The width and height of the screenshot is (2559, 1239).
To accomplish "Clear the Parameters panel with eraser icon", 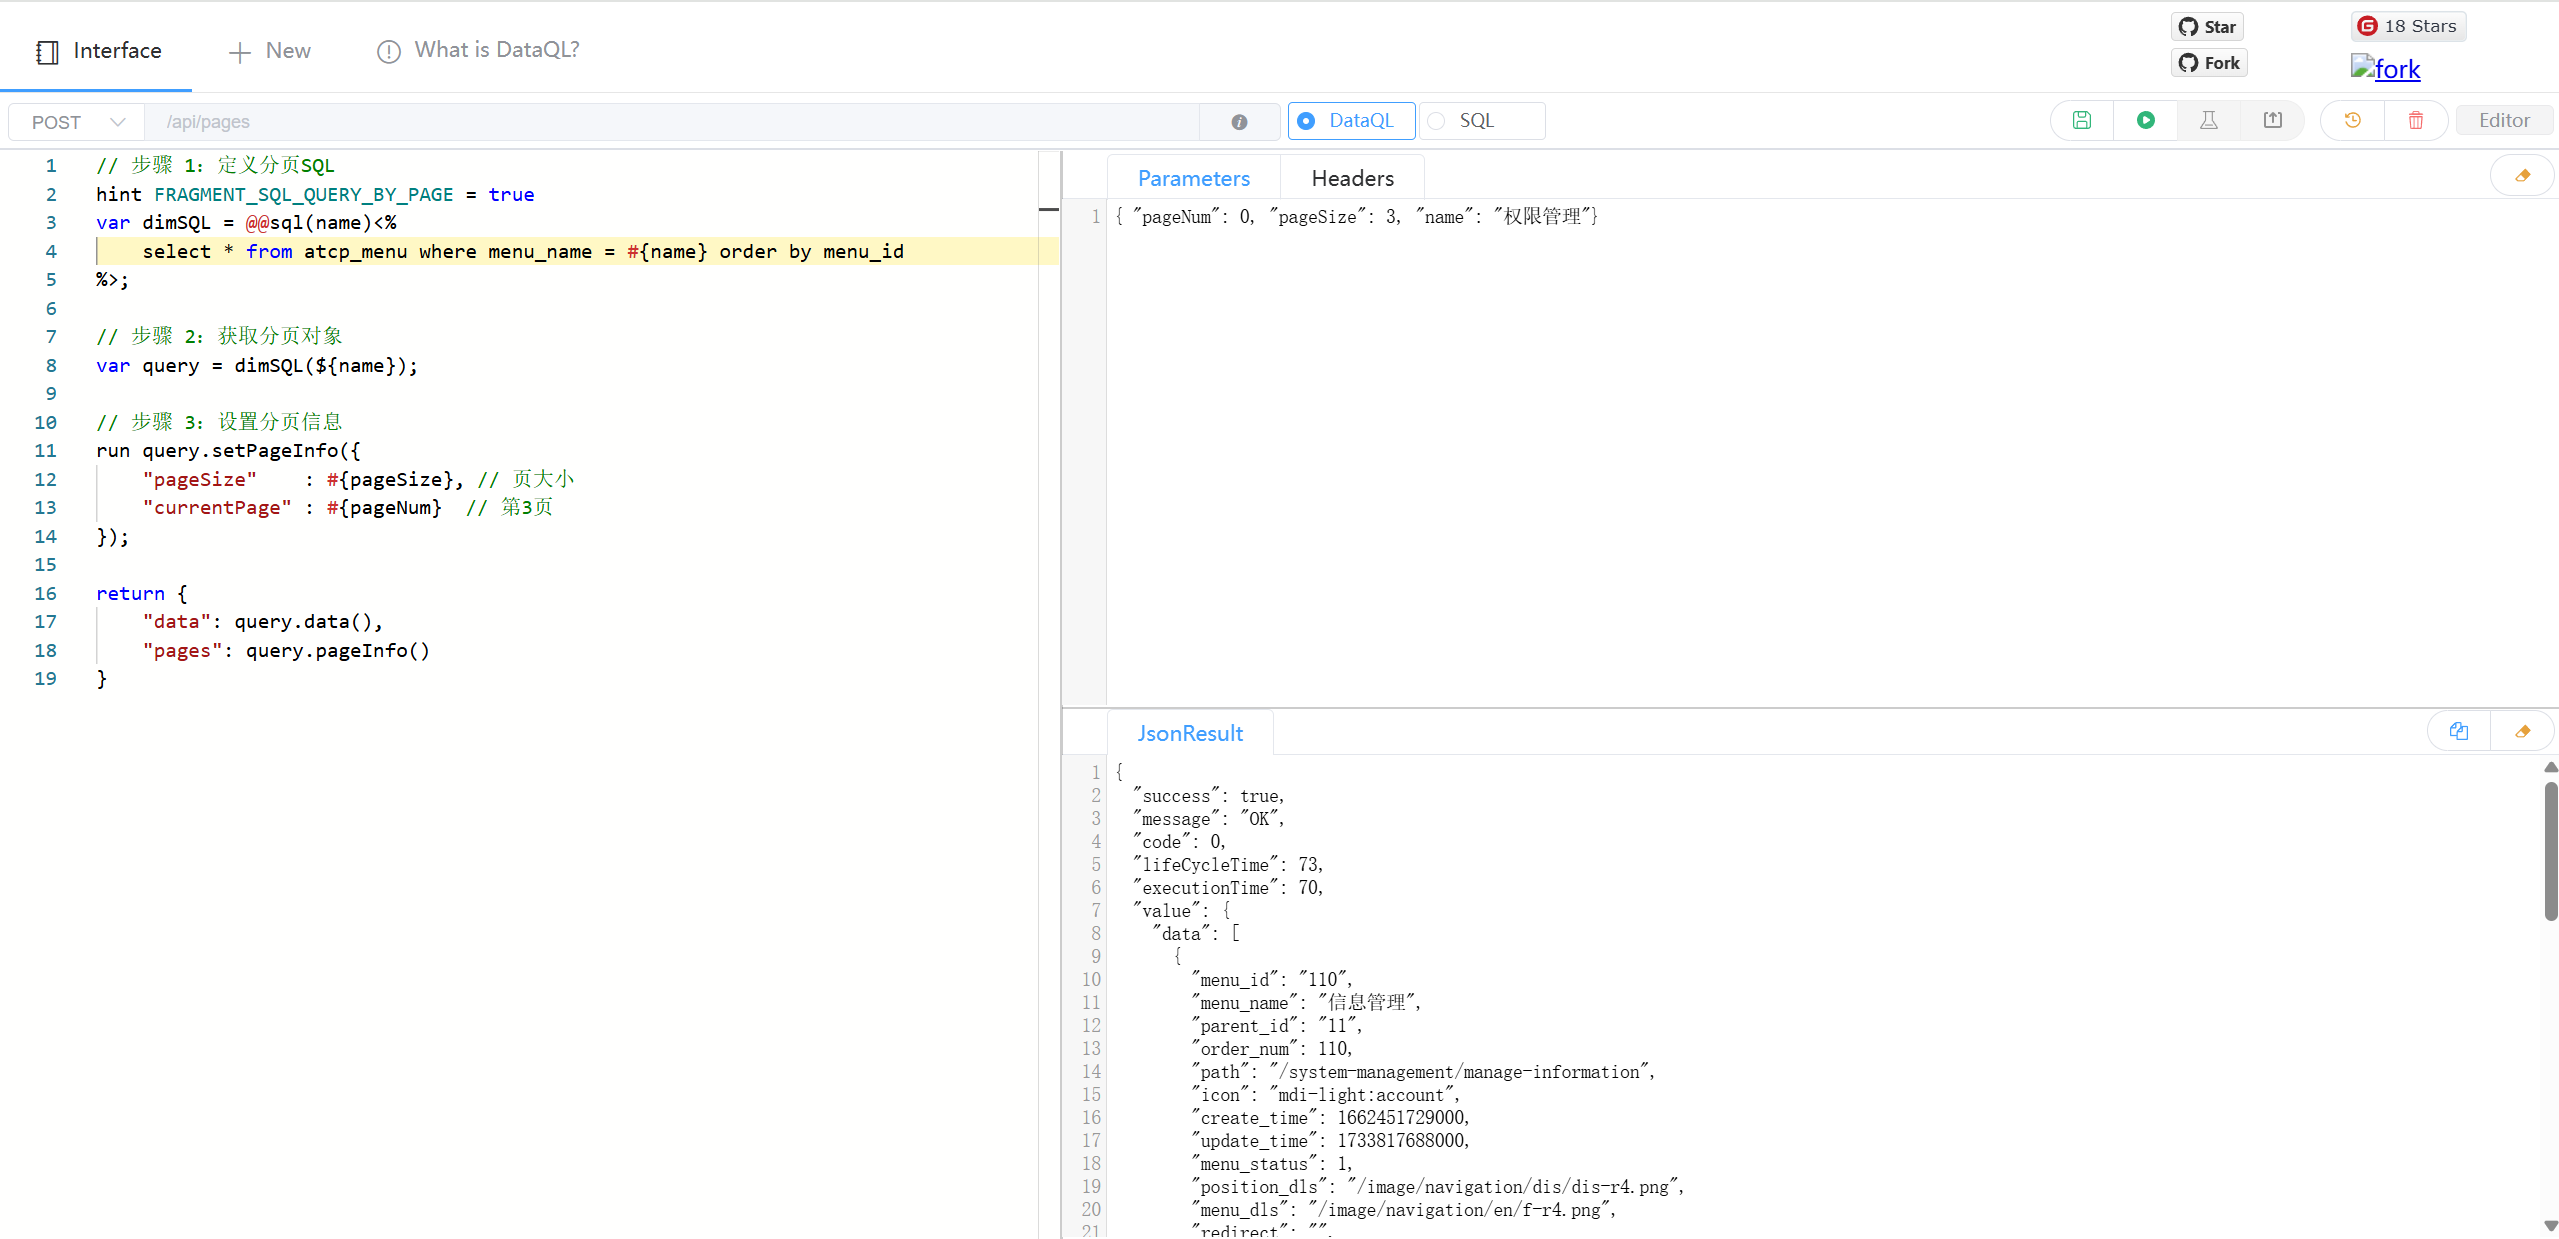I will coord(2523,174).
